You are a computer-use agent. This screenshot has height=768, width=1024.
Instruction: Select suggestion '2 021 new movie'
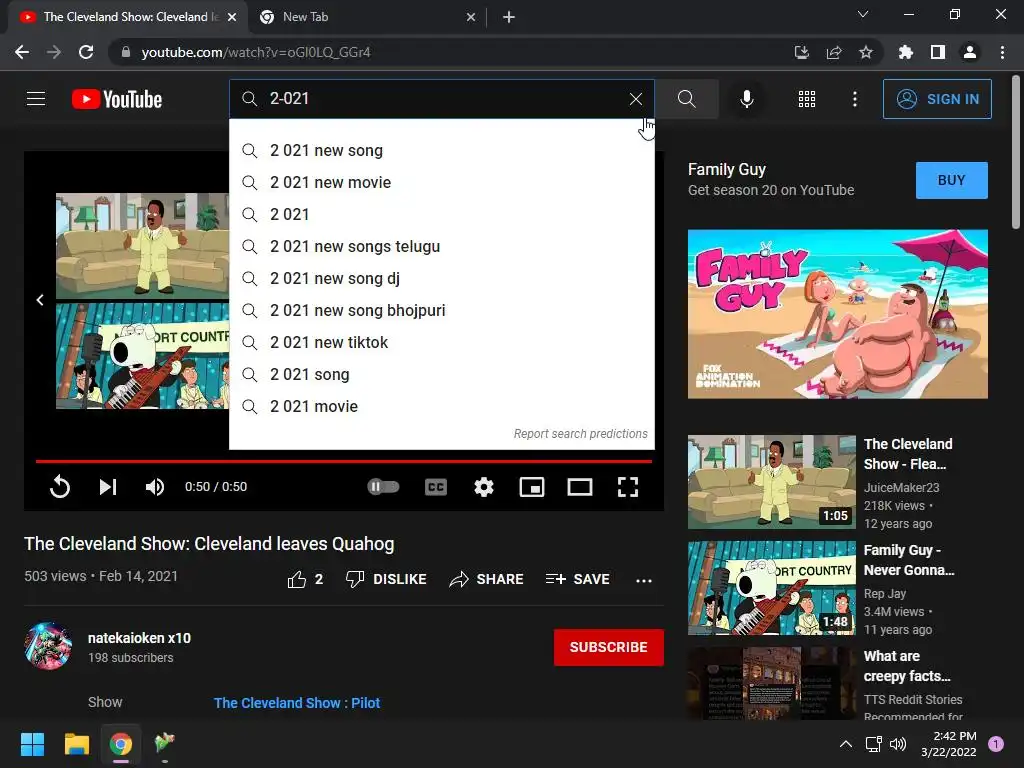coord(441,182)
